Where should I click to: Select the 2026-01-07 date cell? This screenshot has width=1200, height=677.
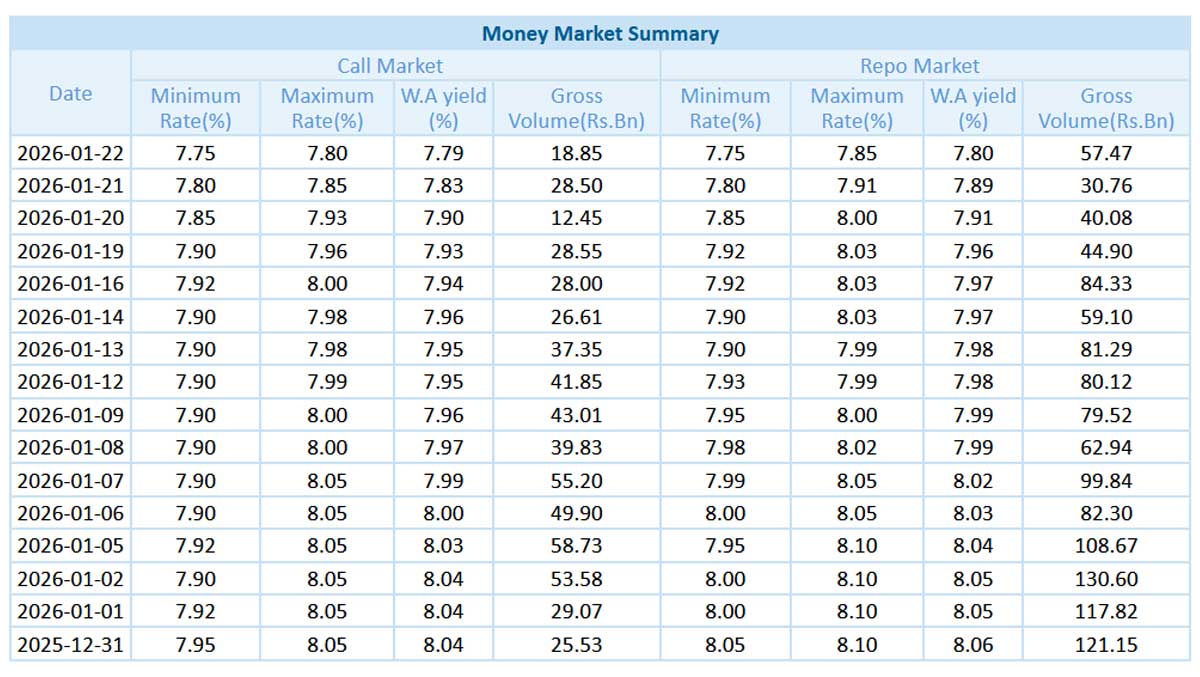tap(70, 481)
